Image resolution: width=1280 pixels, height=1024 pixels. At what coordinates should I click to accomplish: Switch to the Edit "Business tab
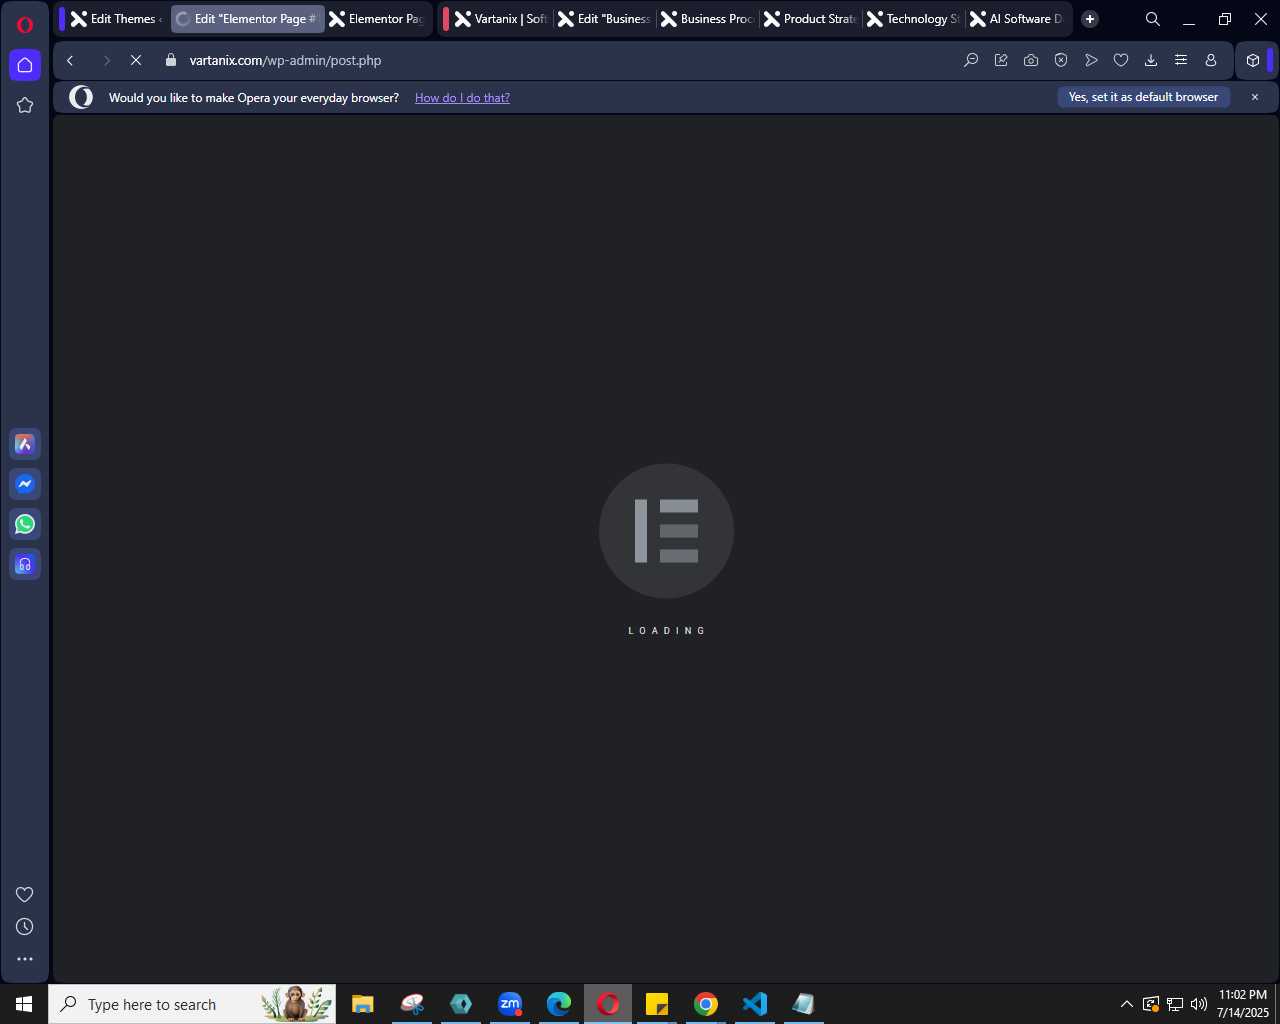click(605, 19)
